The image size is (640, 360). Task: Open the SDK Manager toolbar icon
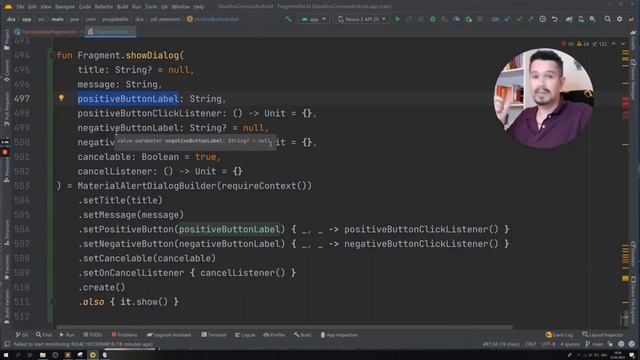coord(593,19)
